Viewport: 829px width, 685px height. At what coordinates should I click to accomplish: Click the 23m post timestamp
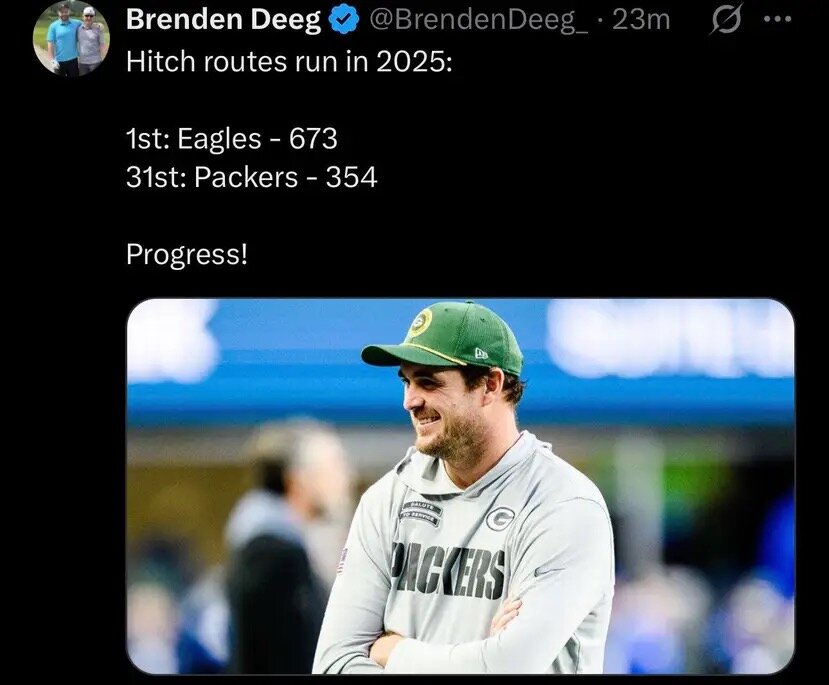pos(641,19)
